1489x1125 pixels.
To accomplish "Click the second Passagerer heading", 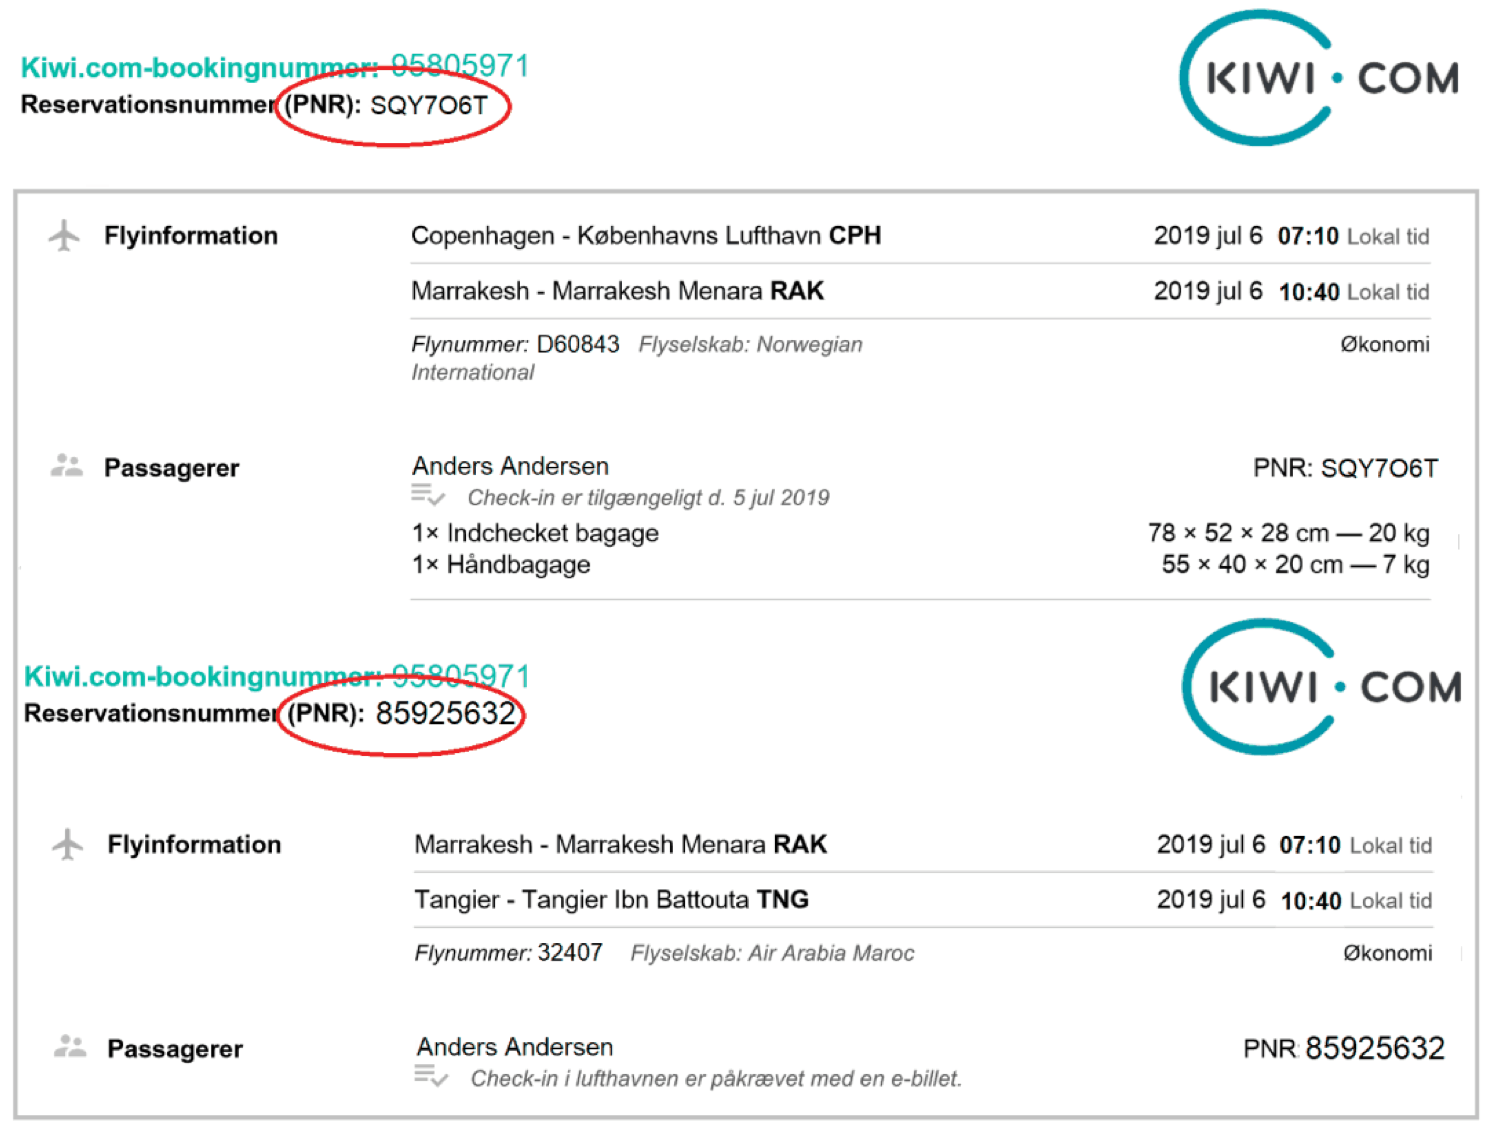I will (x=175, y=1049).
